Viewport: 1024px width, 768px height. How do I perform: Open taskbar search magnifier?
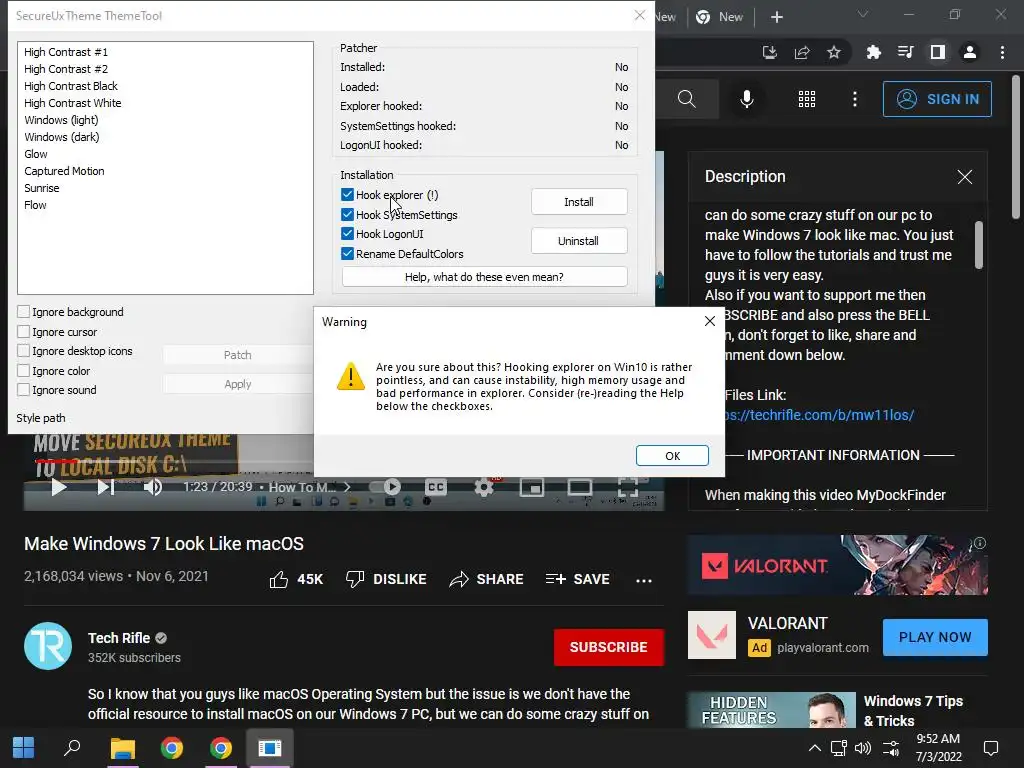click(72, 748)
